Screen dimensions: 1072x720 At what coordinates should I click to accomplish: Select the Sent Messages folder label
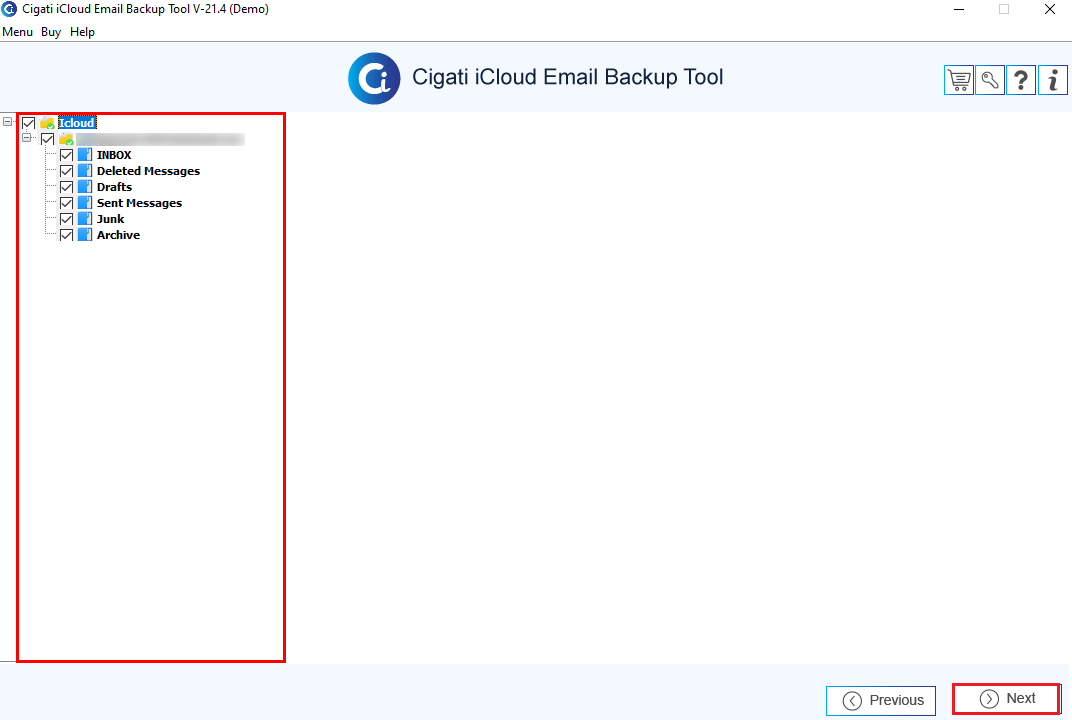click(139, 203)
